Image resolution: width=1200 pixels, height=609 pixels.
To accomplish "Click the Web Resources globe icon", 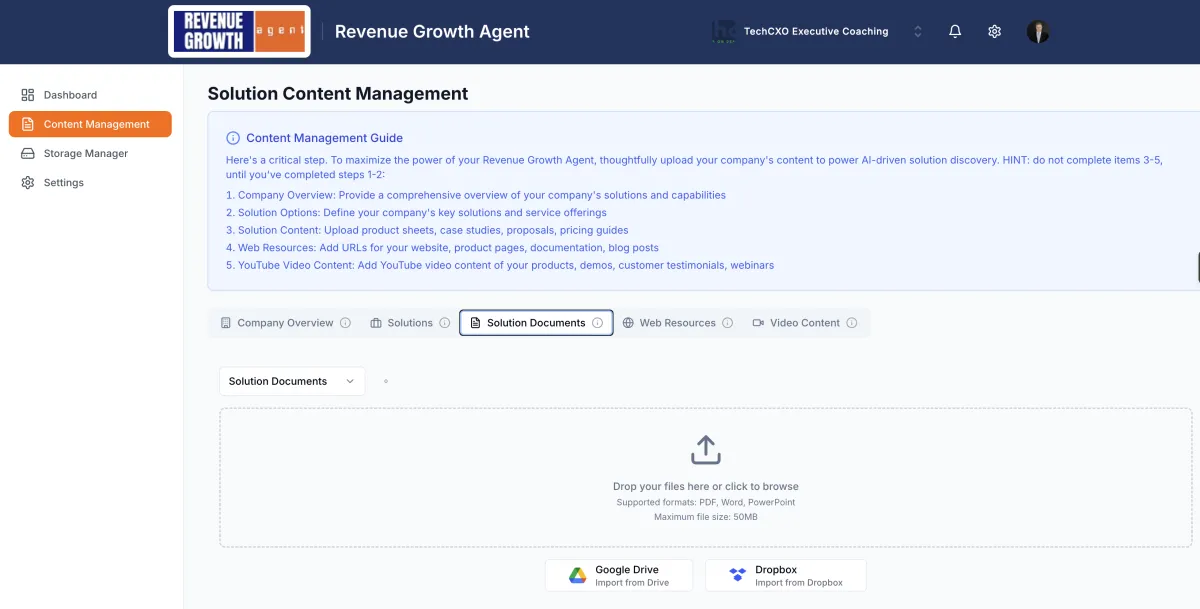I will (628, 323).
